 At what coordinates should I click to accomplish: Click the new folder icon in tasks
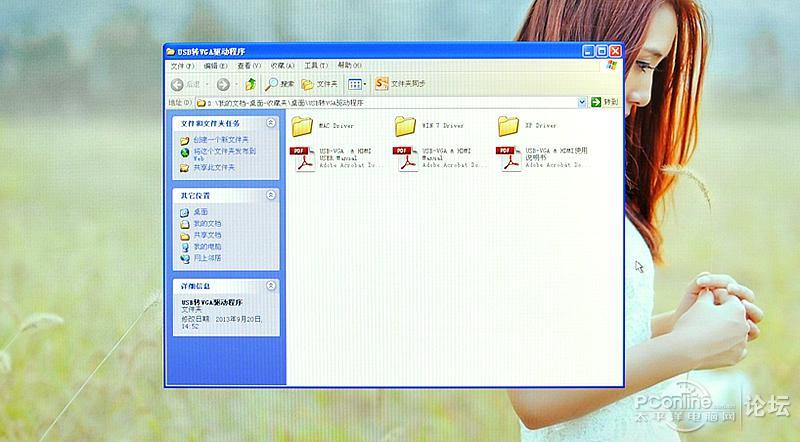(x=185, y=140)
